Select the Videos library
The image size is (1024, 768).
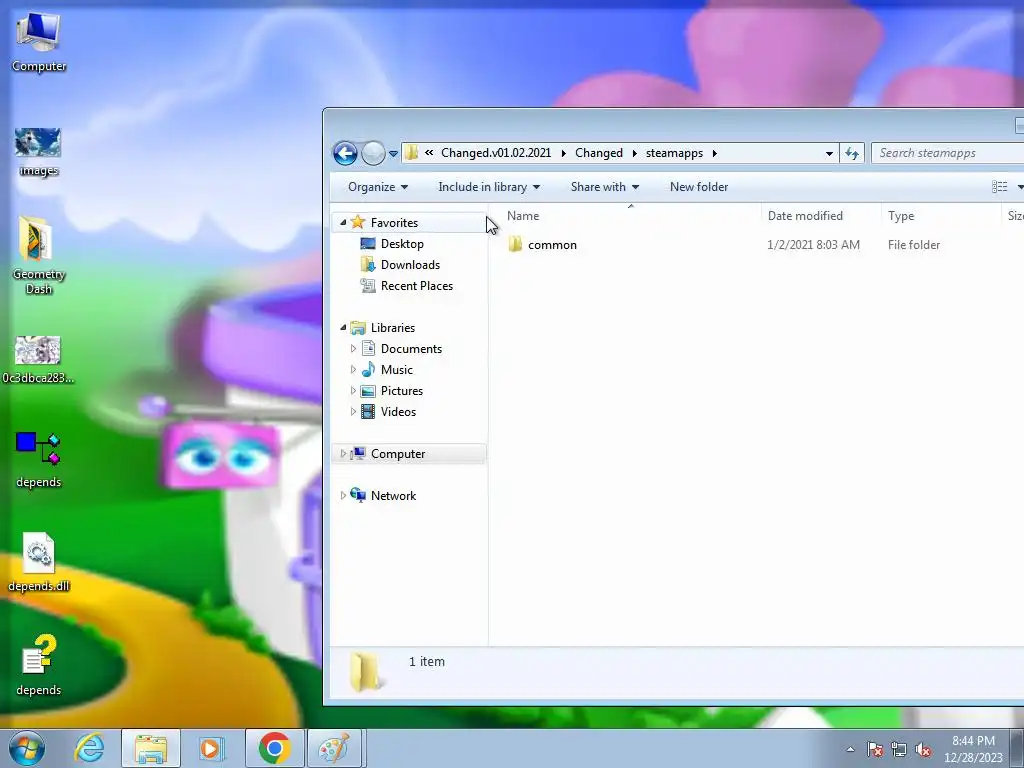(398, 411)
